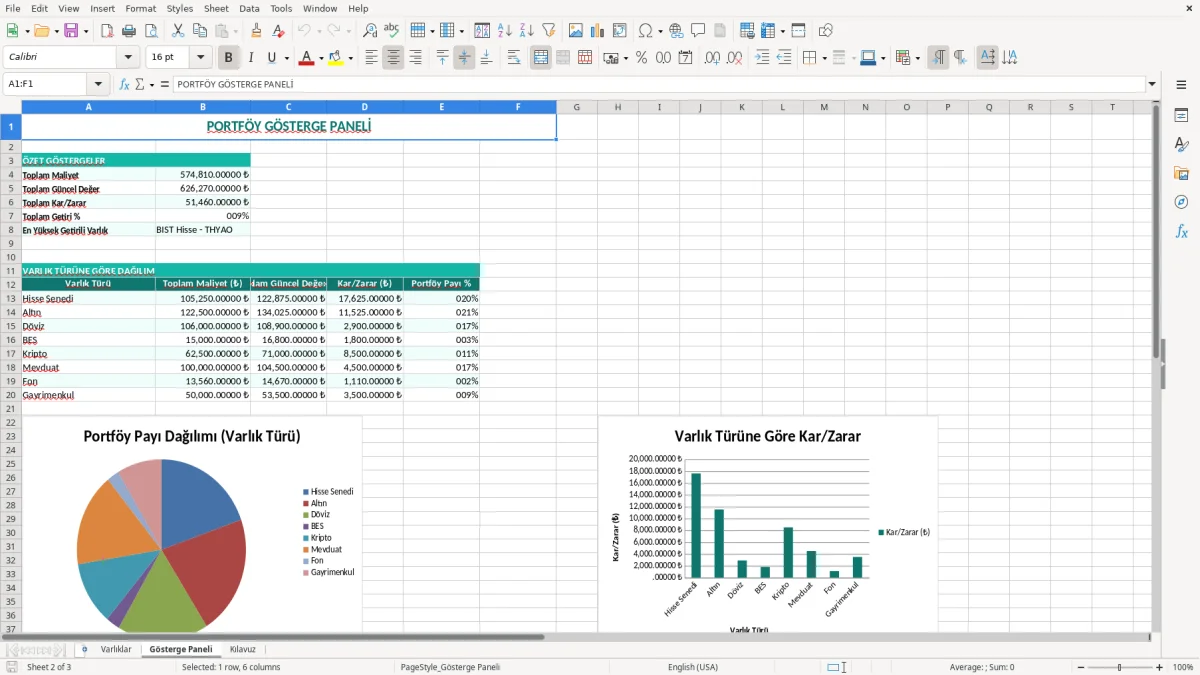
Task: Expand the 16 pt font size dropdown
Action: (201, 58)
